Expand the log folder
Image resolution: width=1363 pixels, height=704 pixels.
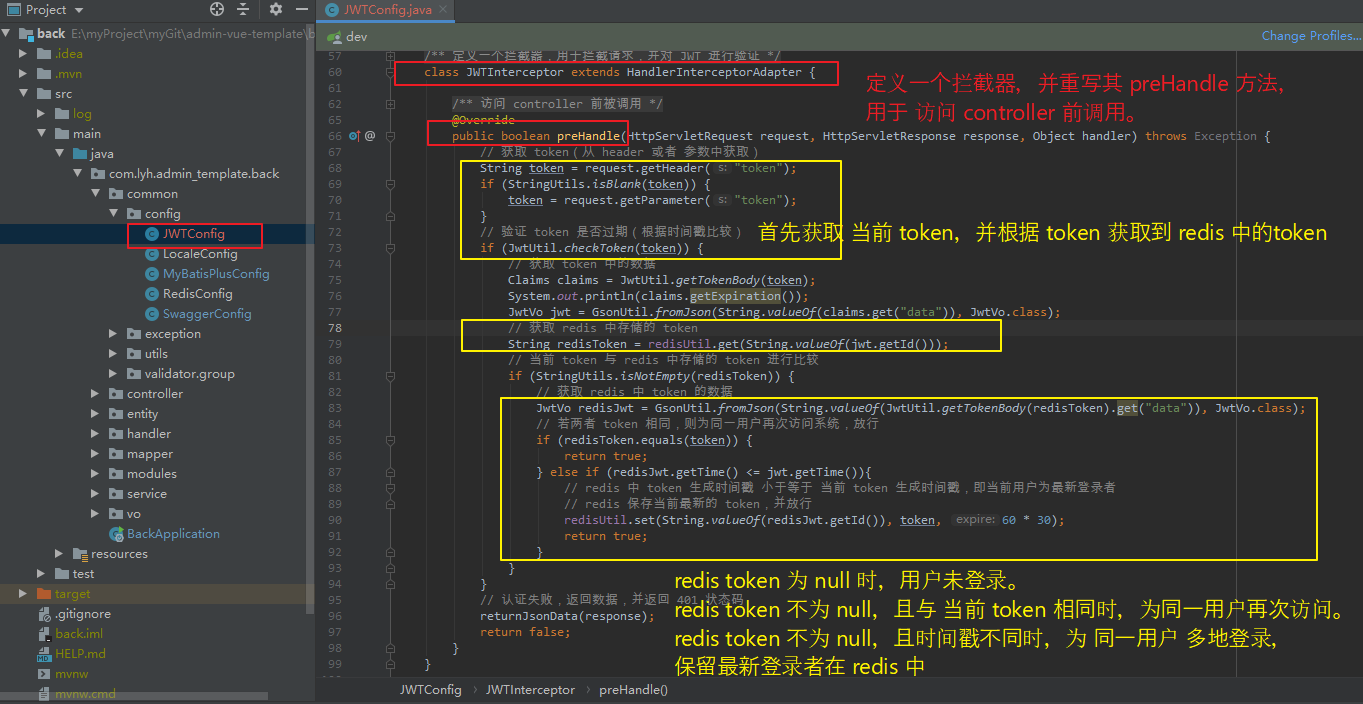[x=42, y=113]
